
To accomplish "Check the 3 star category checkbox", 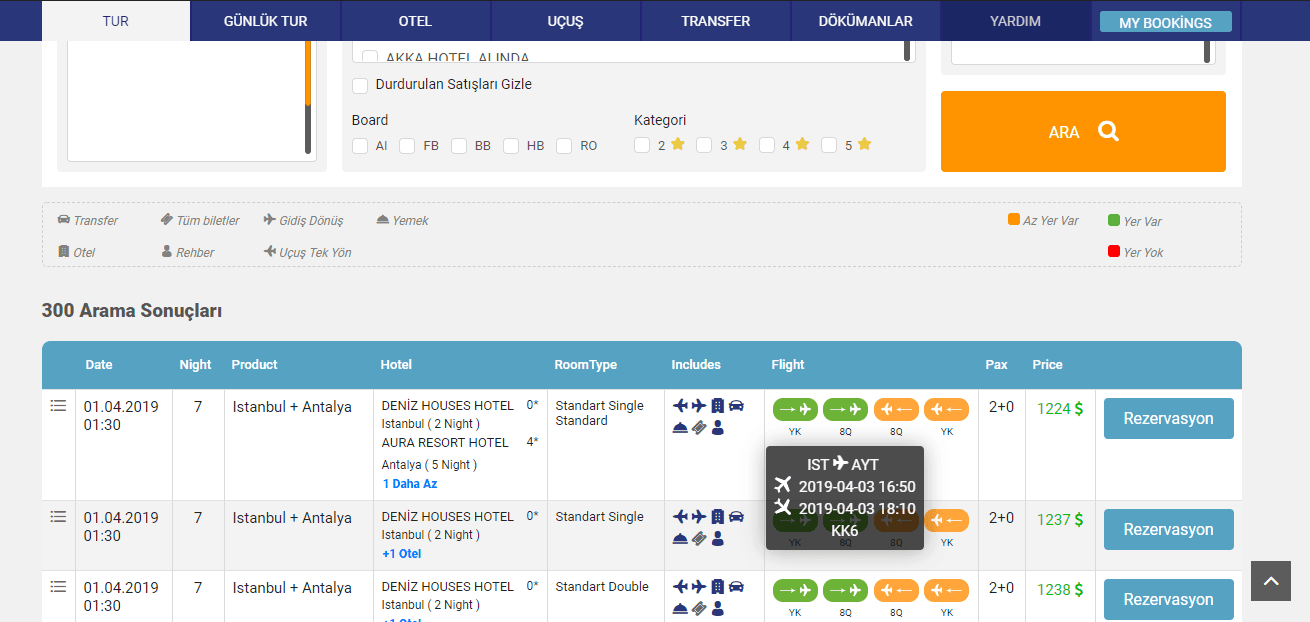I will coord(705,145).
